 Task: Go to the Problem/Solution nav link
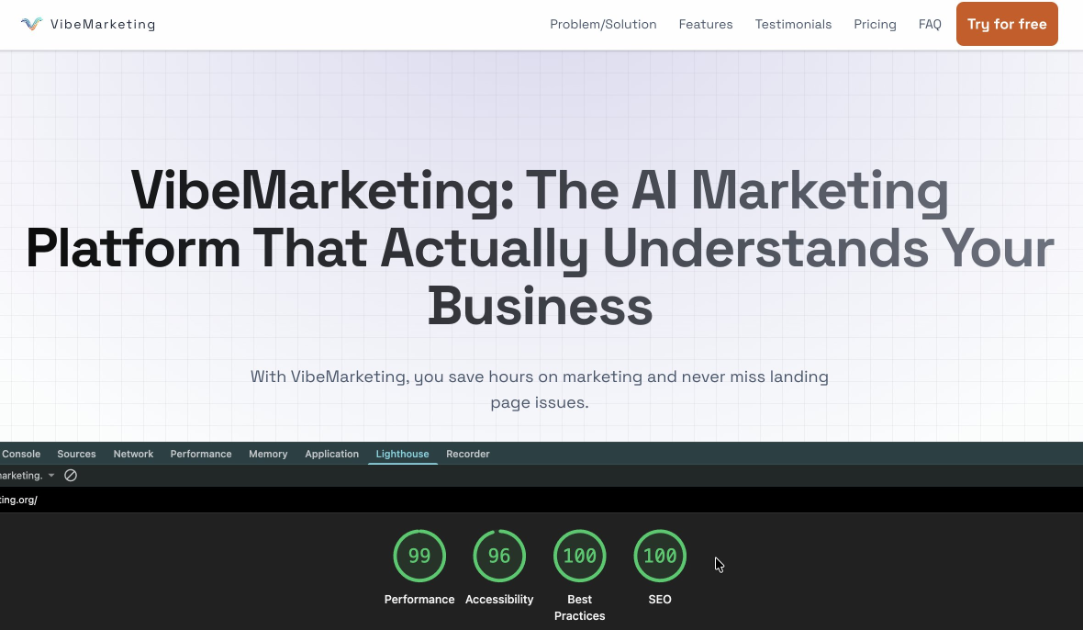coord(603,24)
